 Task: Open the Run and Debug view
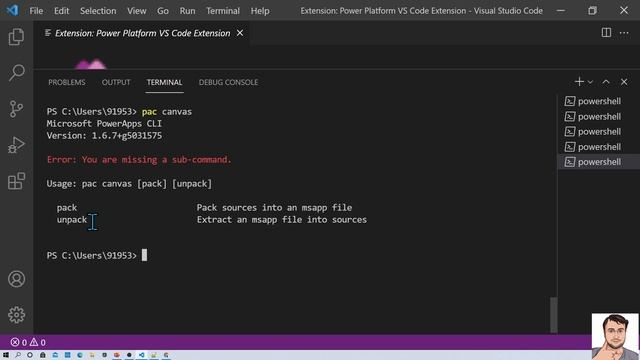[16, 145]
